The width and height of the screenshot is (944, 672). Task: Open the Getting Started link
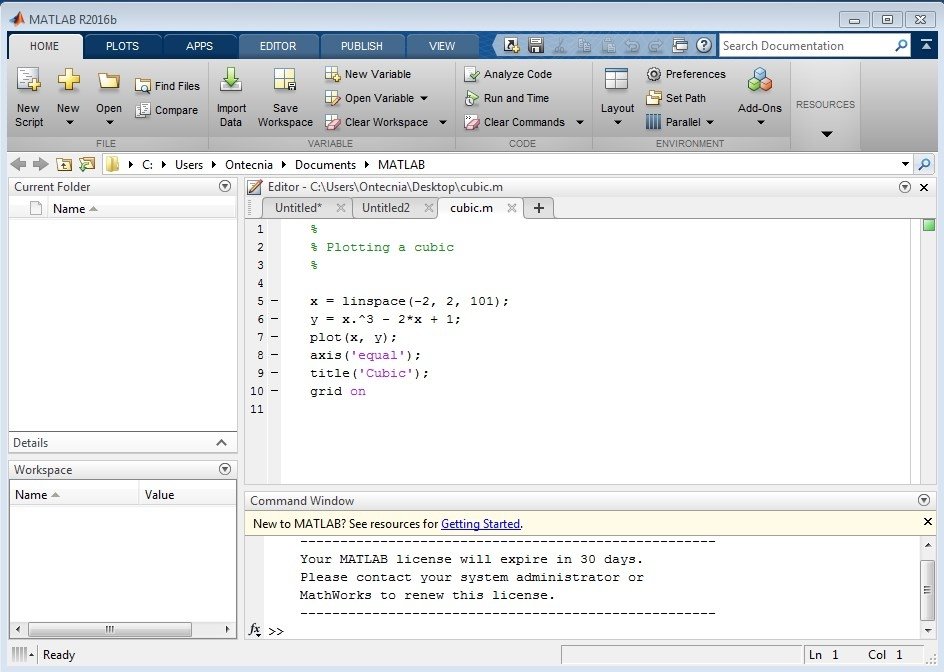480,524
